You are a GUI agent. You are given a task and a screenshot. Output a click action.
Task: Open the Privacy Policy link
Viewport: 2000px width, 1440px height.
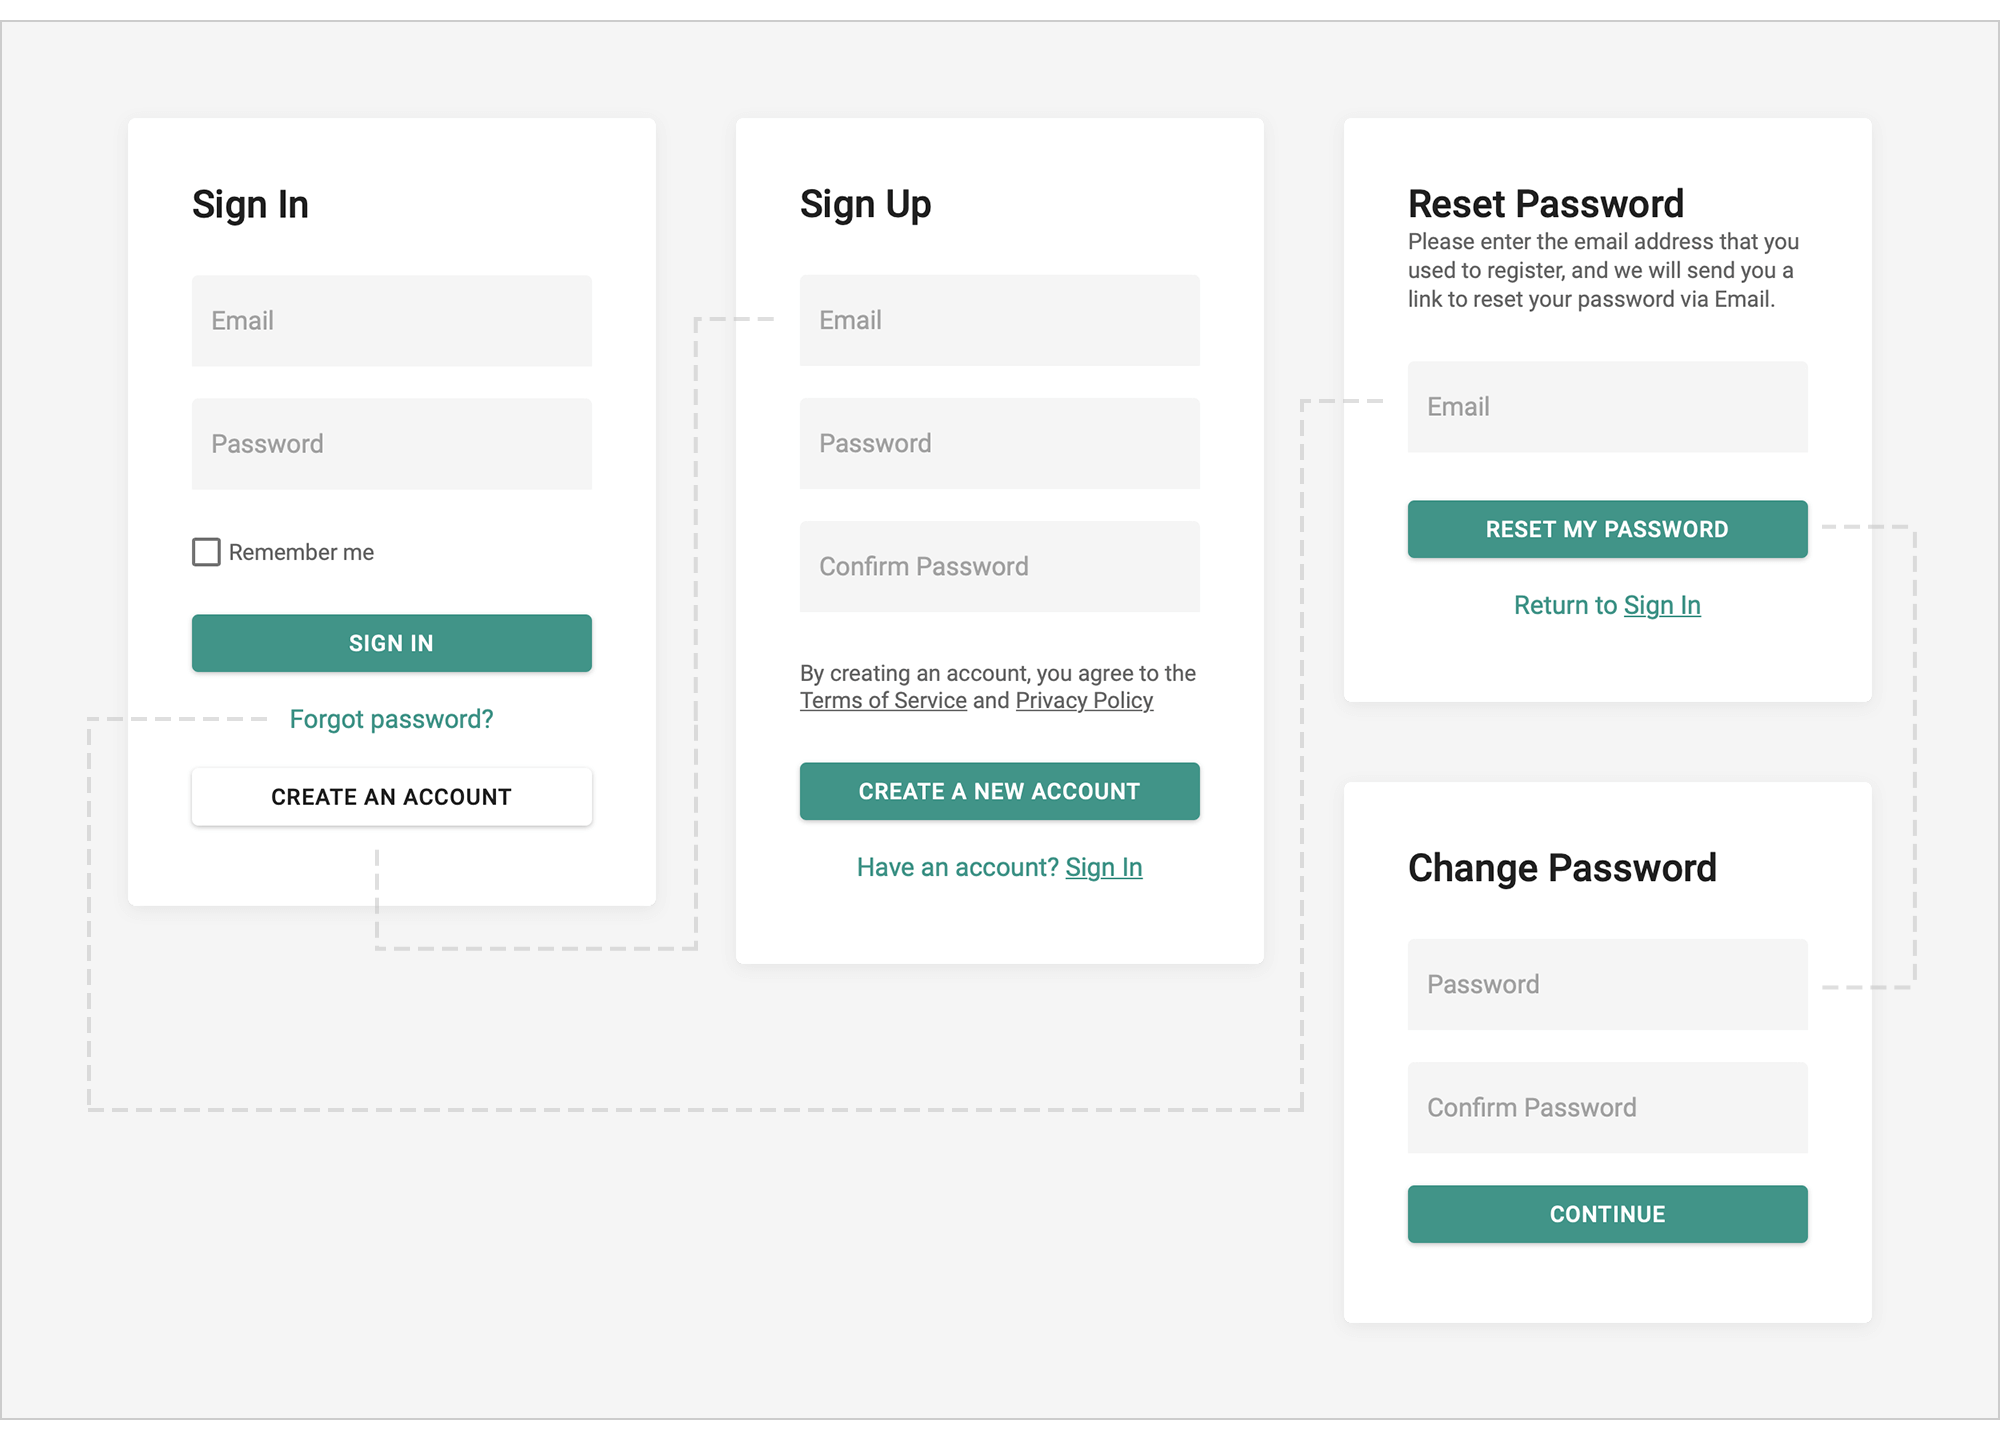point(1084,700)
